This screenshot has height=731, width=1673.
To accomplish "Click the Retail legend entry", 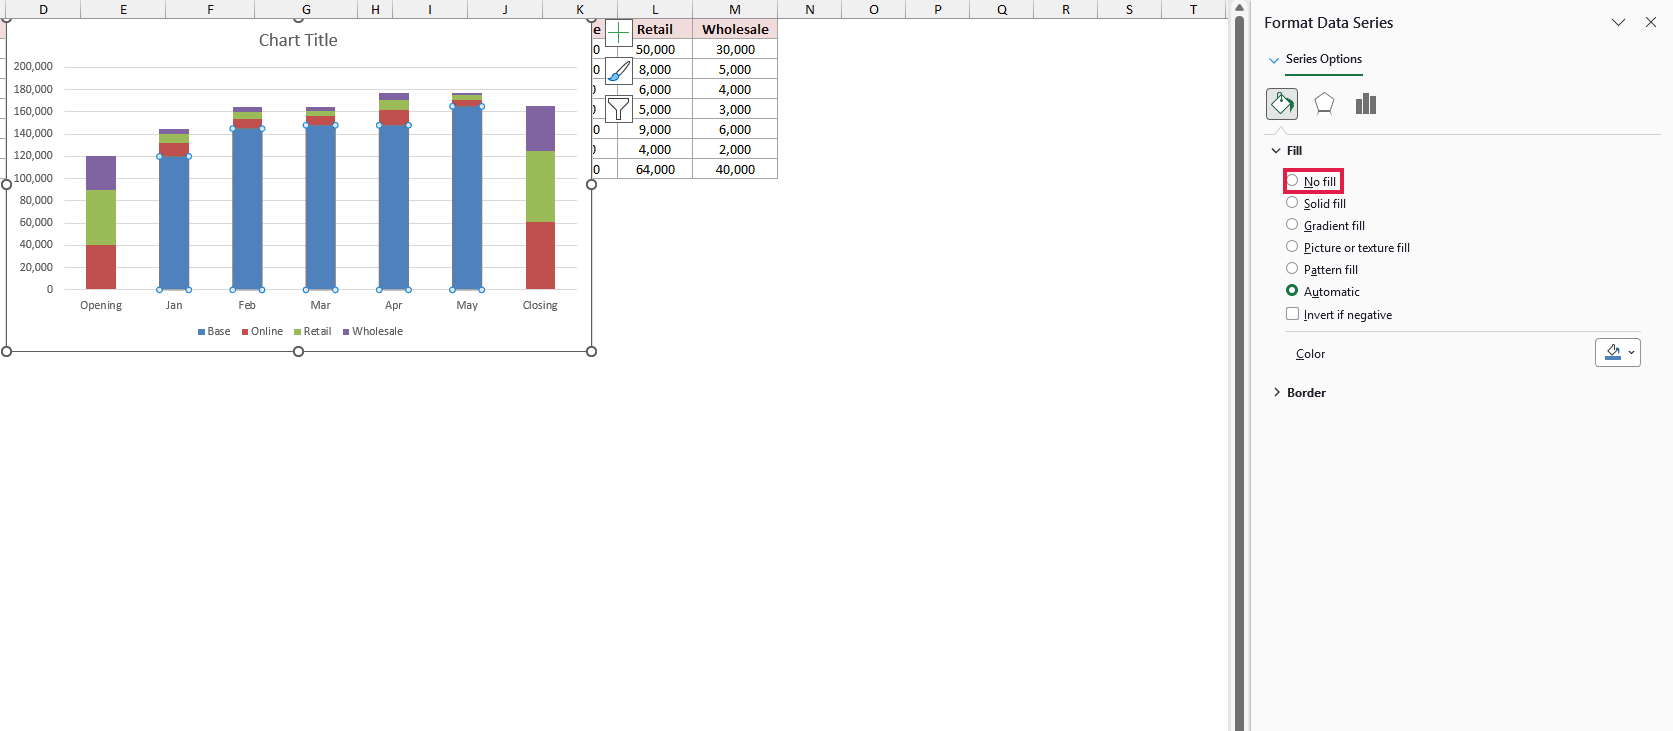I will (312, 331).
